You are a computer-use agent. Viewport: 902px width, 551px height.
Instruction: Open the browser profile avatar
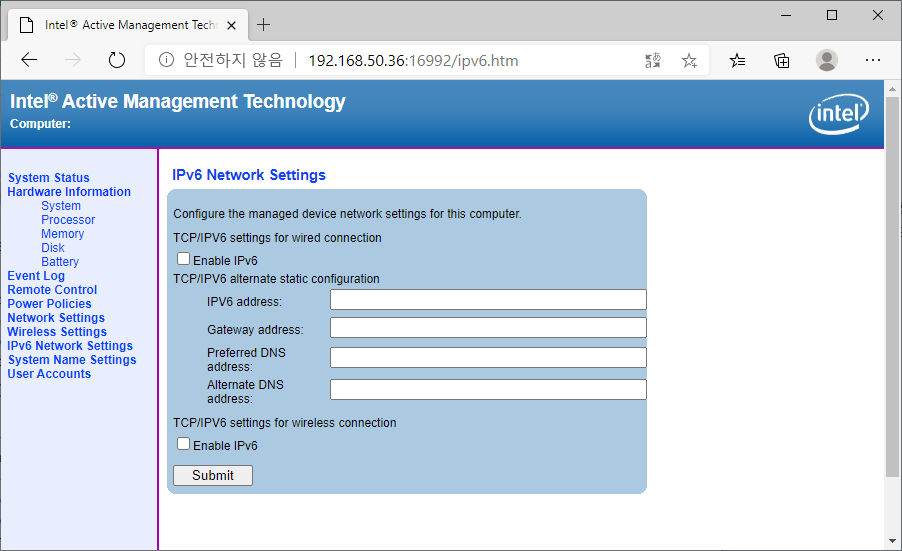(x=827, y=60)
